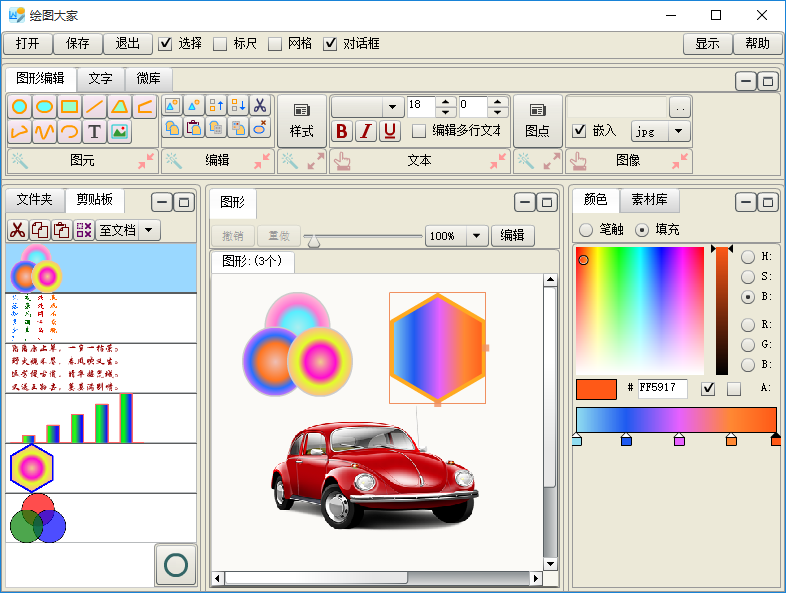Expand the 编辑 group via pink arrows
The image size is (786, 593).
pyautogui.click(x=262, y=161)
